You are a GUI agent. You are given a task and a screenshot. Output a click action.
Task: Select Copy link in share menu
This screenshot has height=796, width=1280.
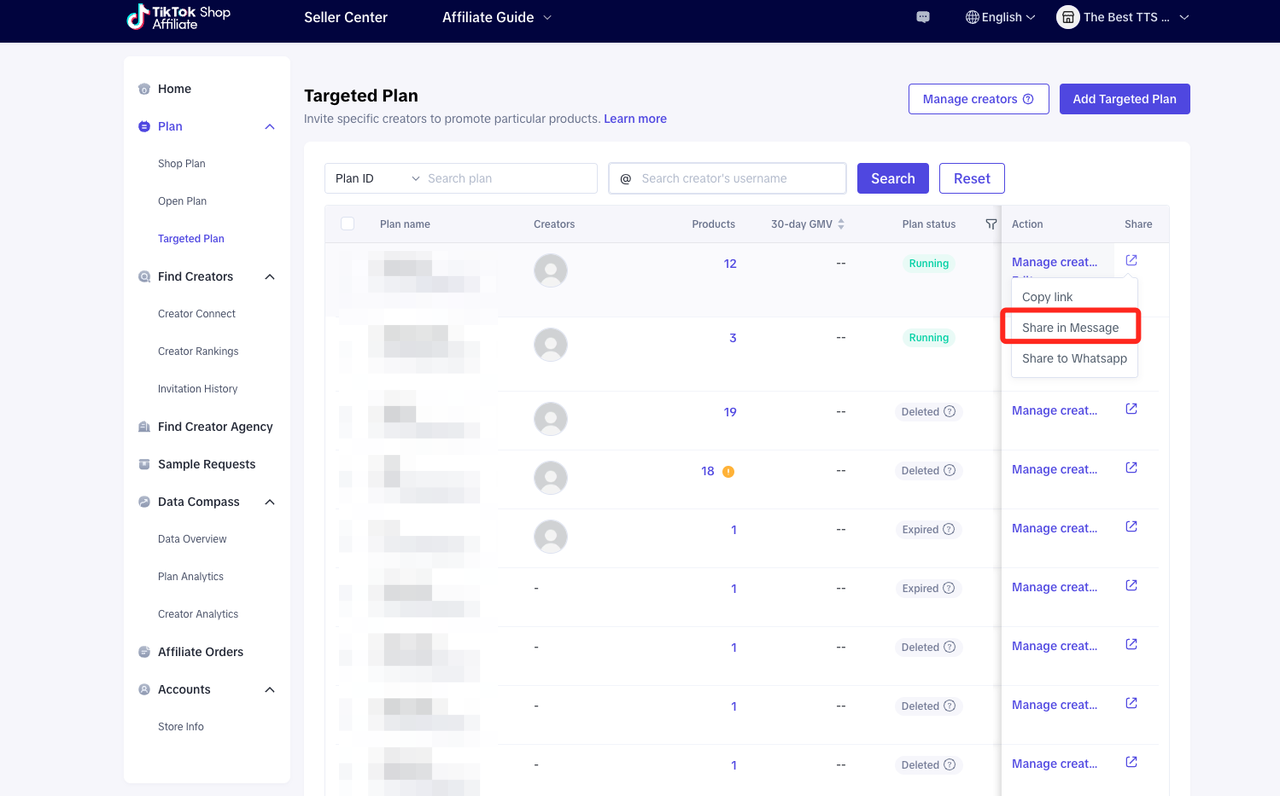pyautogui.click(x=1047, y=297)
